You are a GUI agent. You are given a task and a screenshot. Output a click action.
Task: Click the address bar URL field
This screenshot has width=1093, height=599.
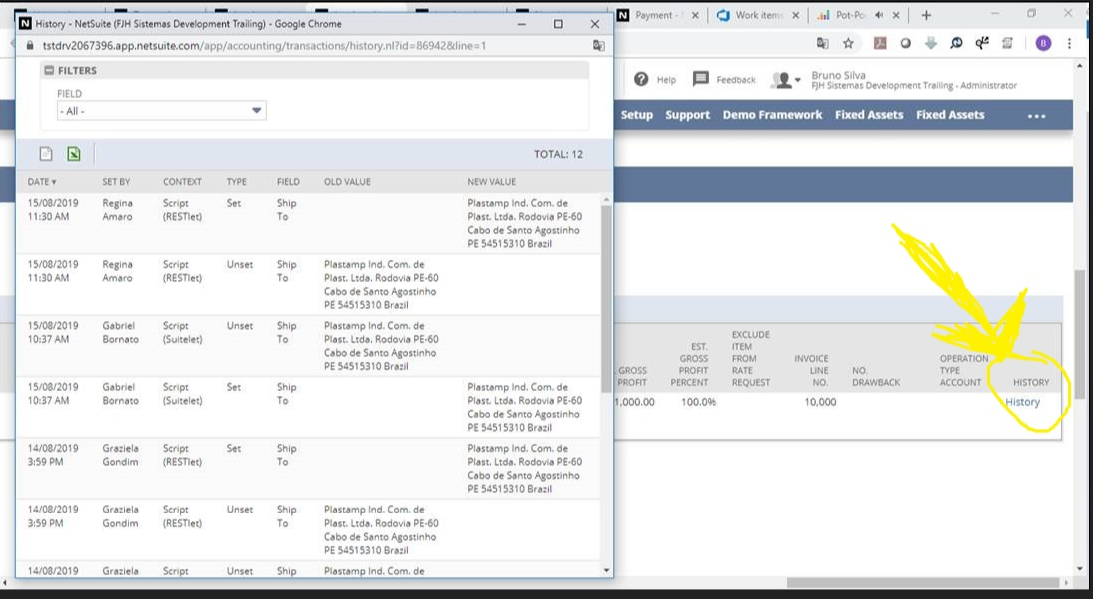[300, 47]
